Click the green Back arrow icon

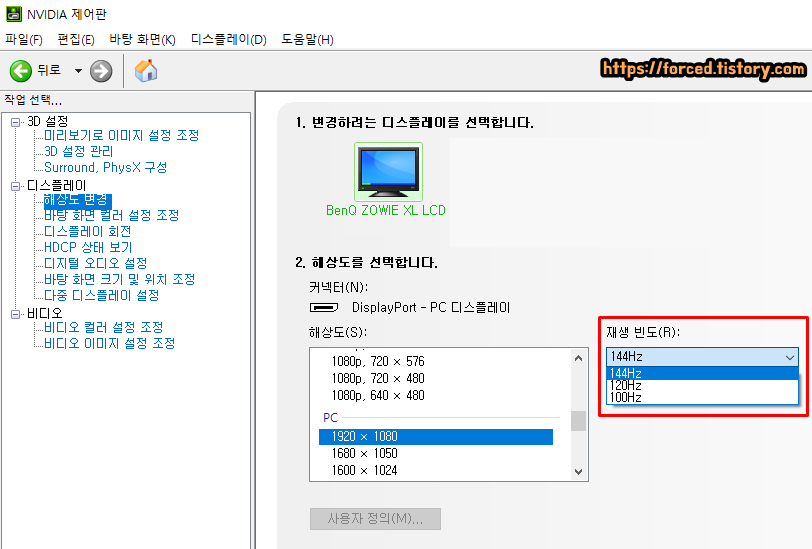[21, 71]
